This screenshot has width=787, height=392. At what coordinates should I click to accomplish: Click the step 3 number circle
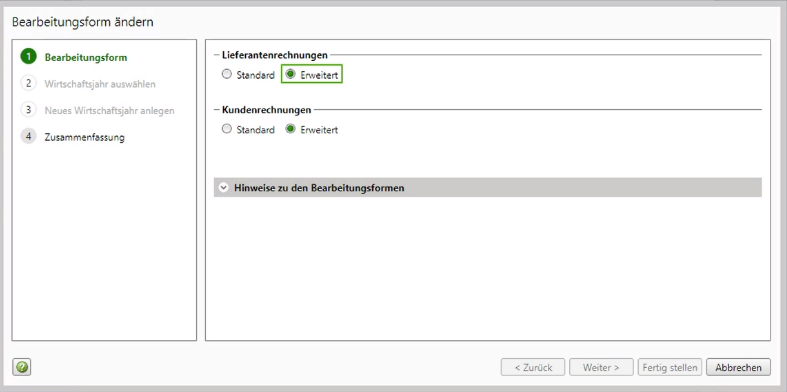click(29, 109)
